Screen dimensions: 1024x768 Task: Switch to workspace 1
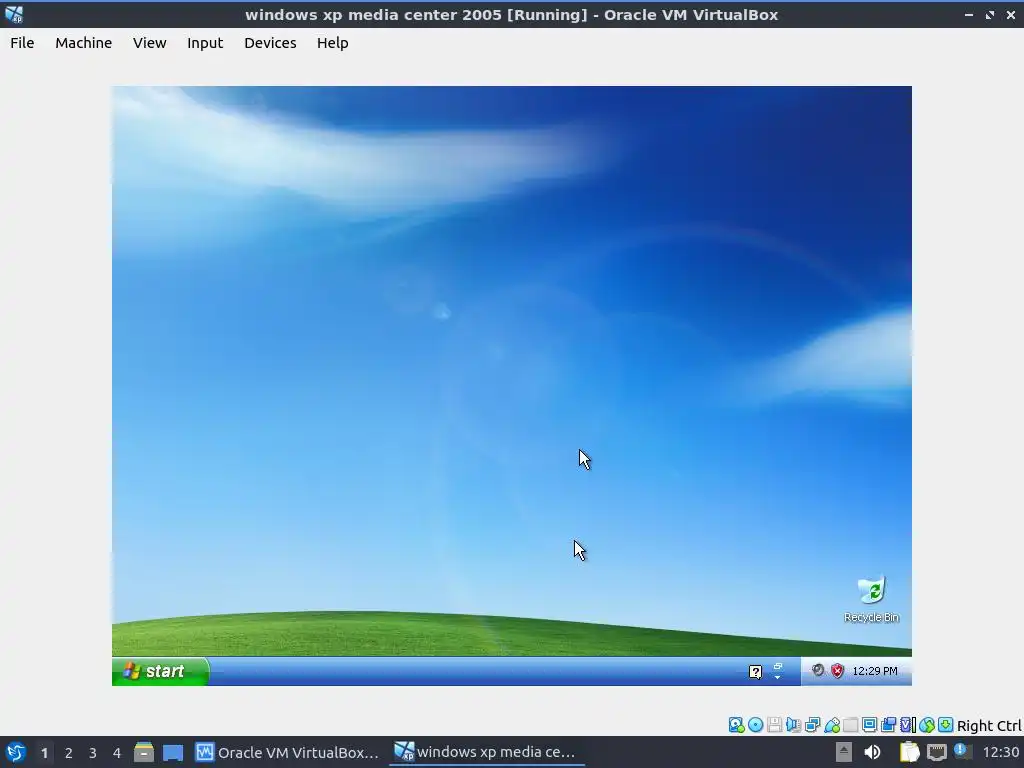(44, 753)
